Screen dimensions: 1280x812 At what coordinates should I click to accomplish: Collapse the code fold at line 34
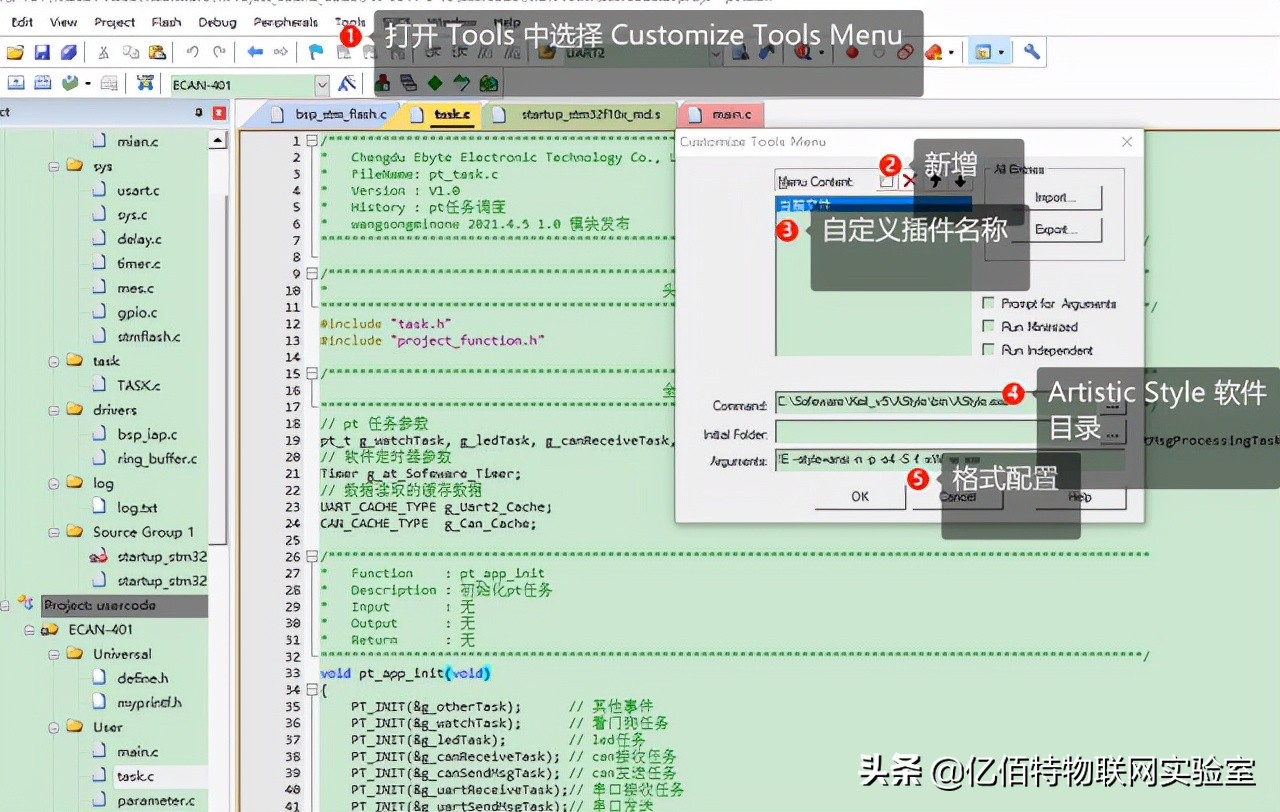312,690
